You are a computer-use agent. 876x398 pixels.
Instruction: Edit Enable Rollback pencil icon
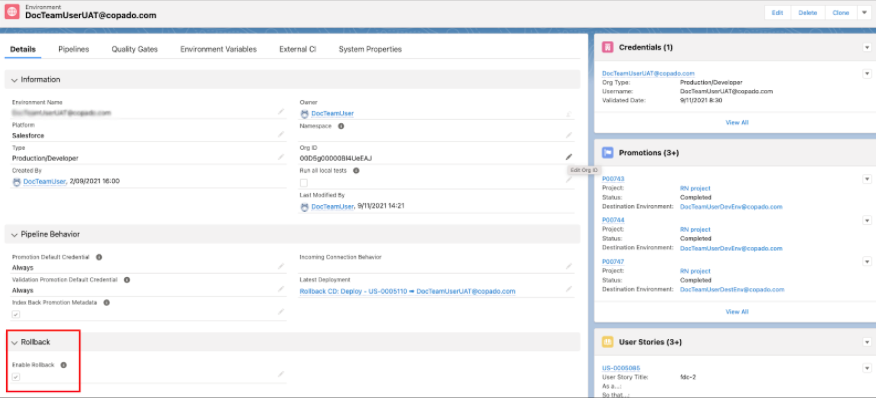tap(281, 374)
